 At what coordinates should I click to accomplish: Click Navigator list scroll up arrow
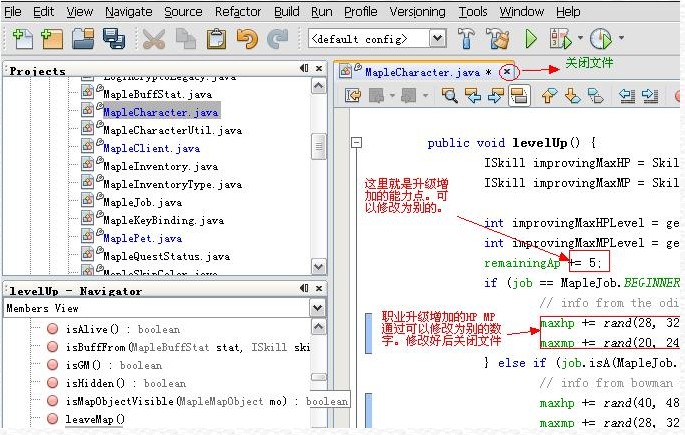(318, 326)
